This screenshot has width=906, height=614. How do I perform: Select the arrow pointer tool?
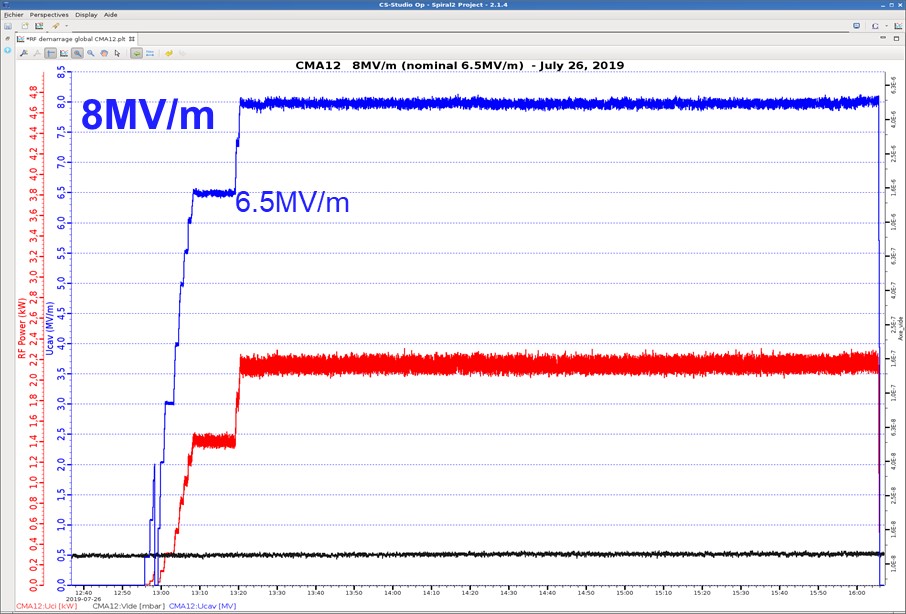point(117,53)
